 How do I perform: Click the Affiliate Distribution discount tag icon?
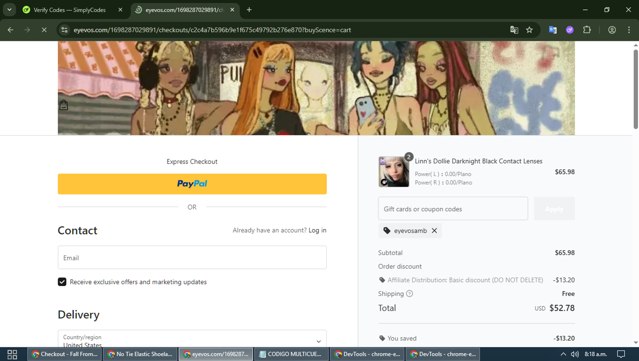382,280
